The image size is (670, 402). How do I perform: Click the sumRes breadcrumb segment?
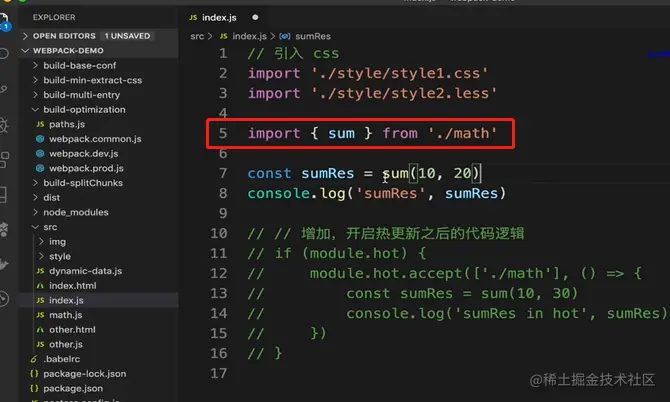[313, 36]
